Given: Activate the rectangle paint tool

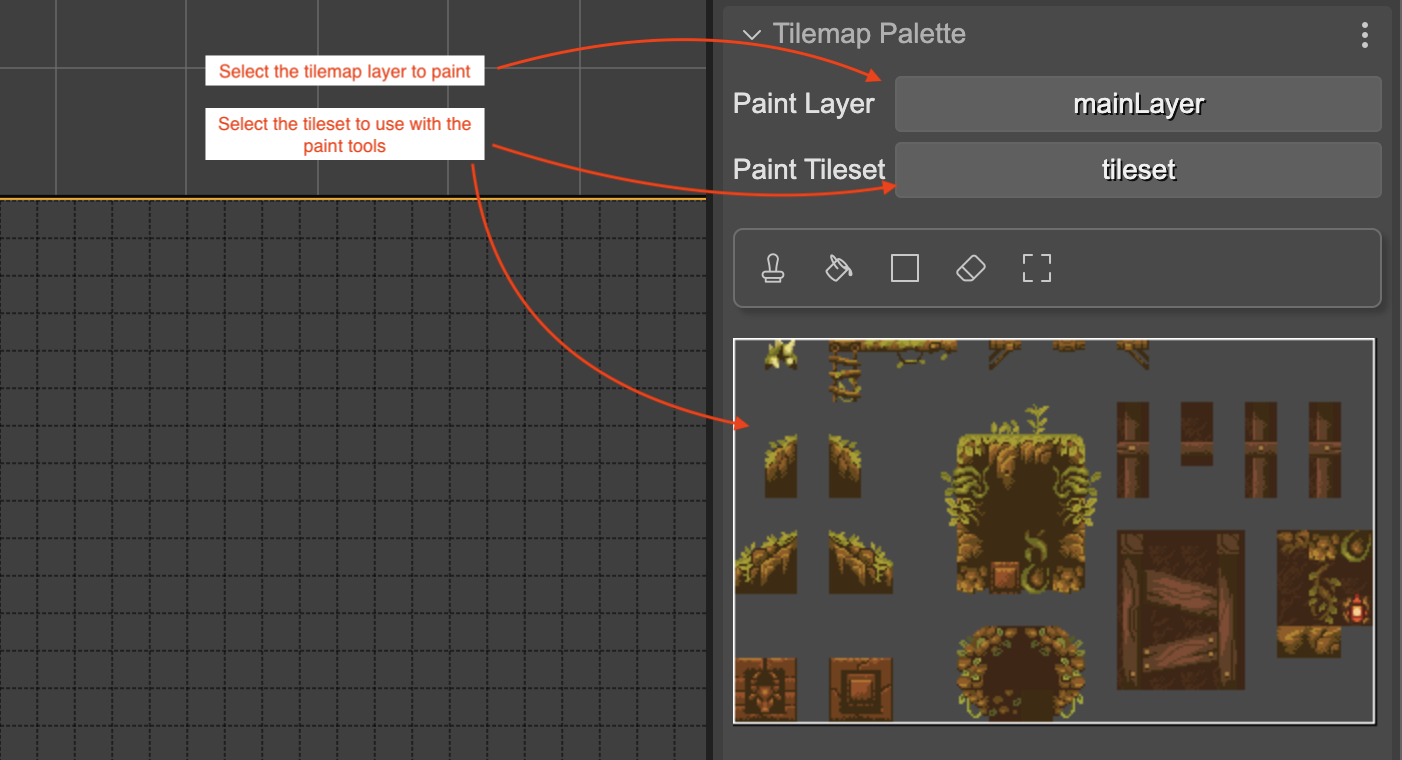Looking at the screenshot, I should click(904, 268).
